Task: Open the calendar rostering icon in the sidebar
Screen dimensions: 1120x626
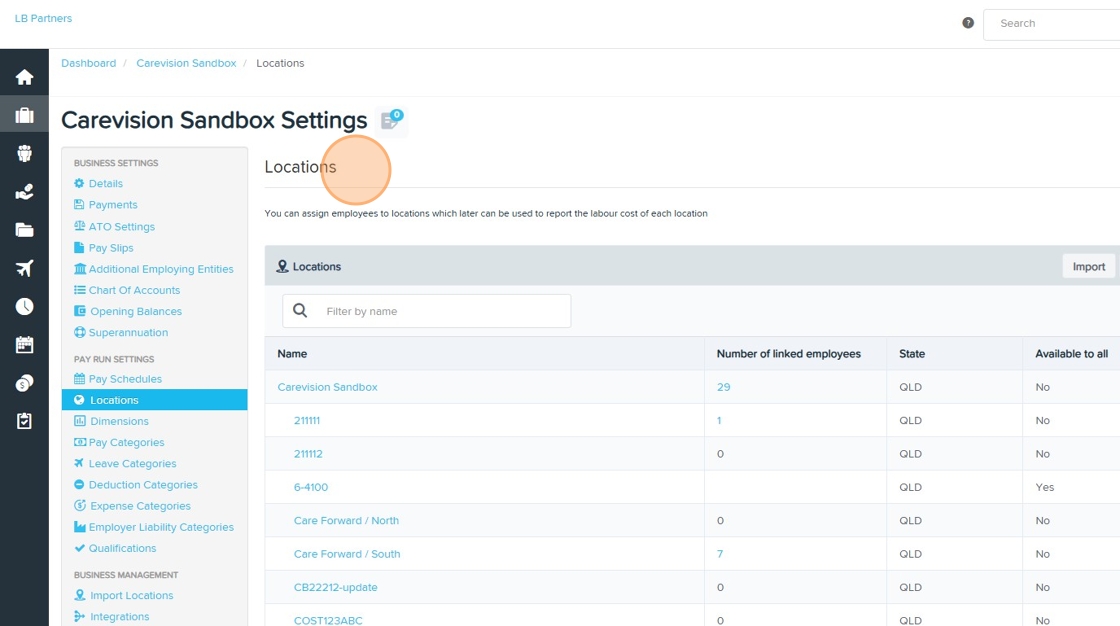Action: coord(24,344)
